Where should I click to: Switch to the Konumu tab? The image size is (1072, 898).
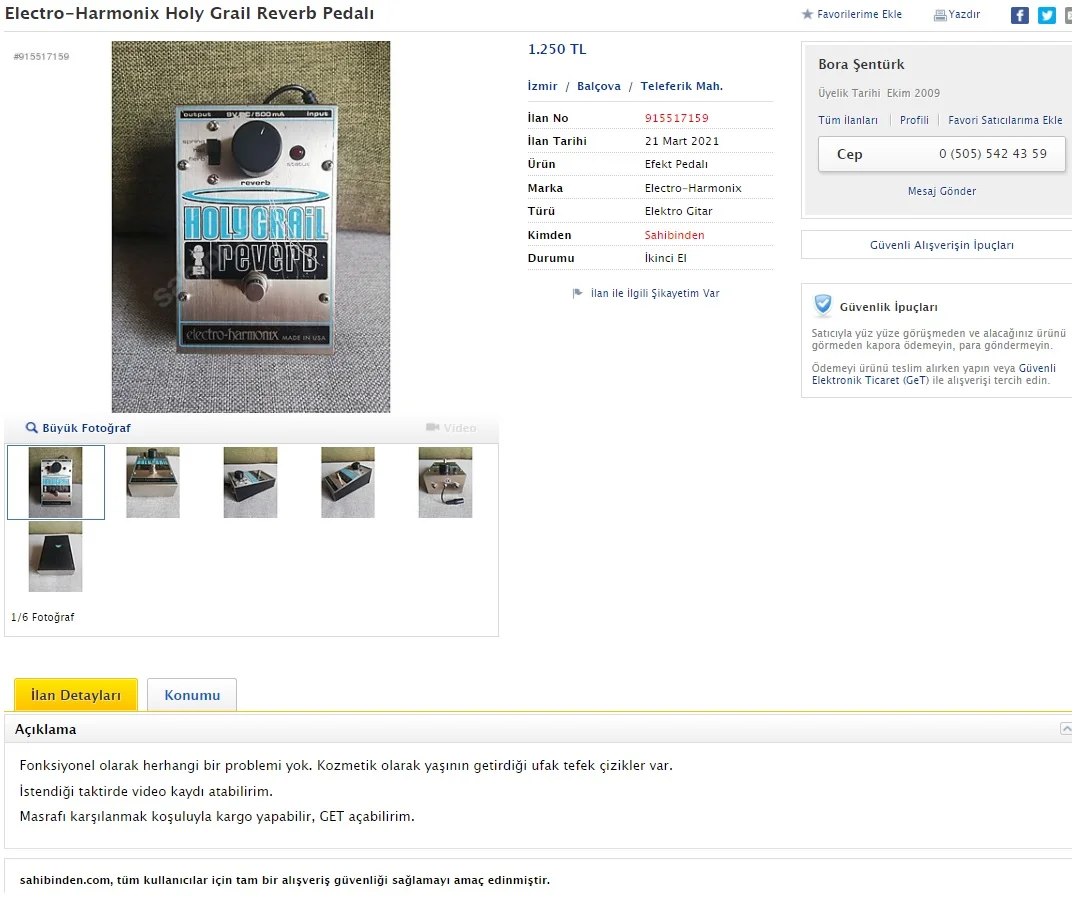click(192, 695)
